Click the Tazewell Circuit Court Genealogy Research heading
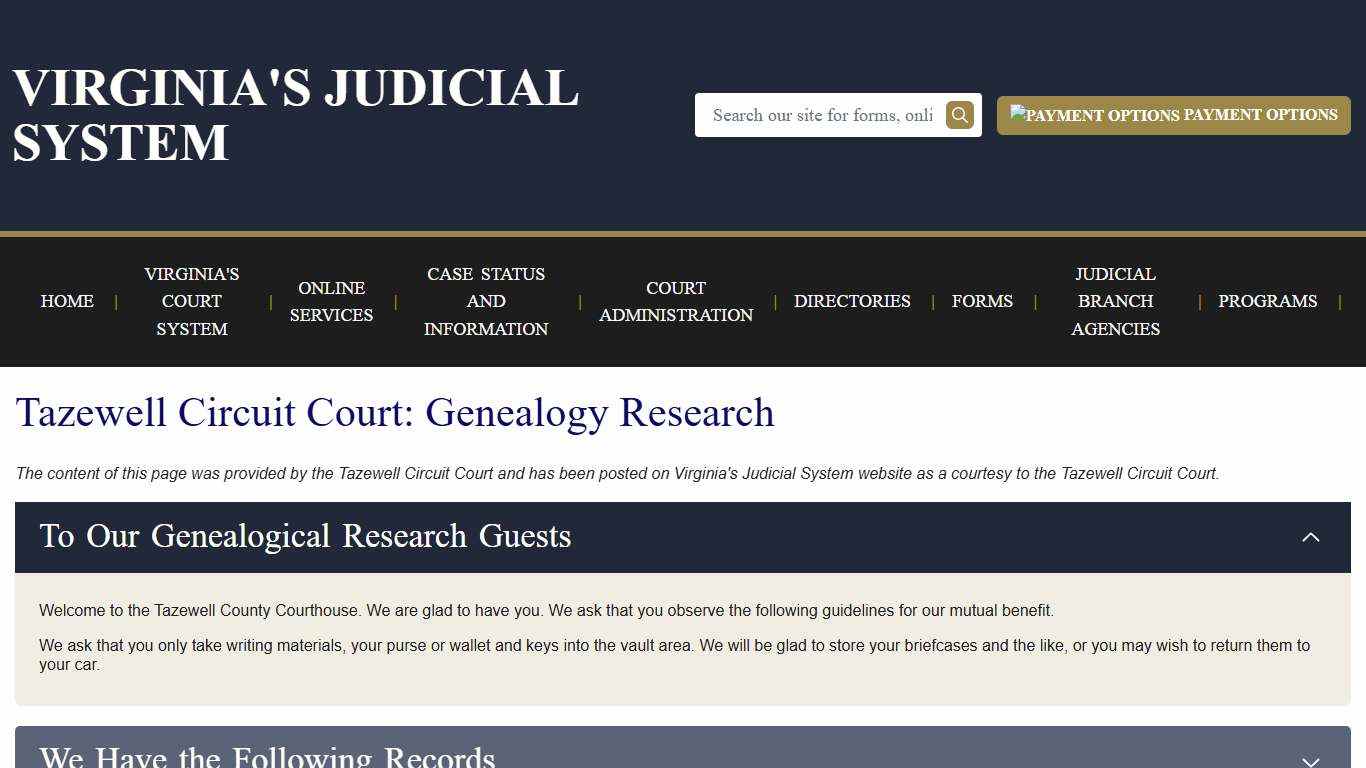The height and width of the screenshot is (768, 1366). (x=395, y=412)
